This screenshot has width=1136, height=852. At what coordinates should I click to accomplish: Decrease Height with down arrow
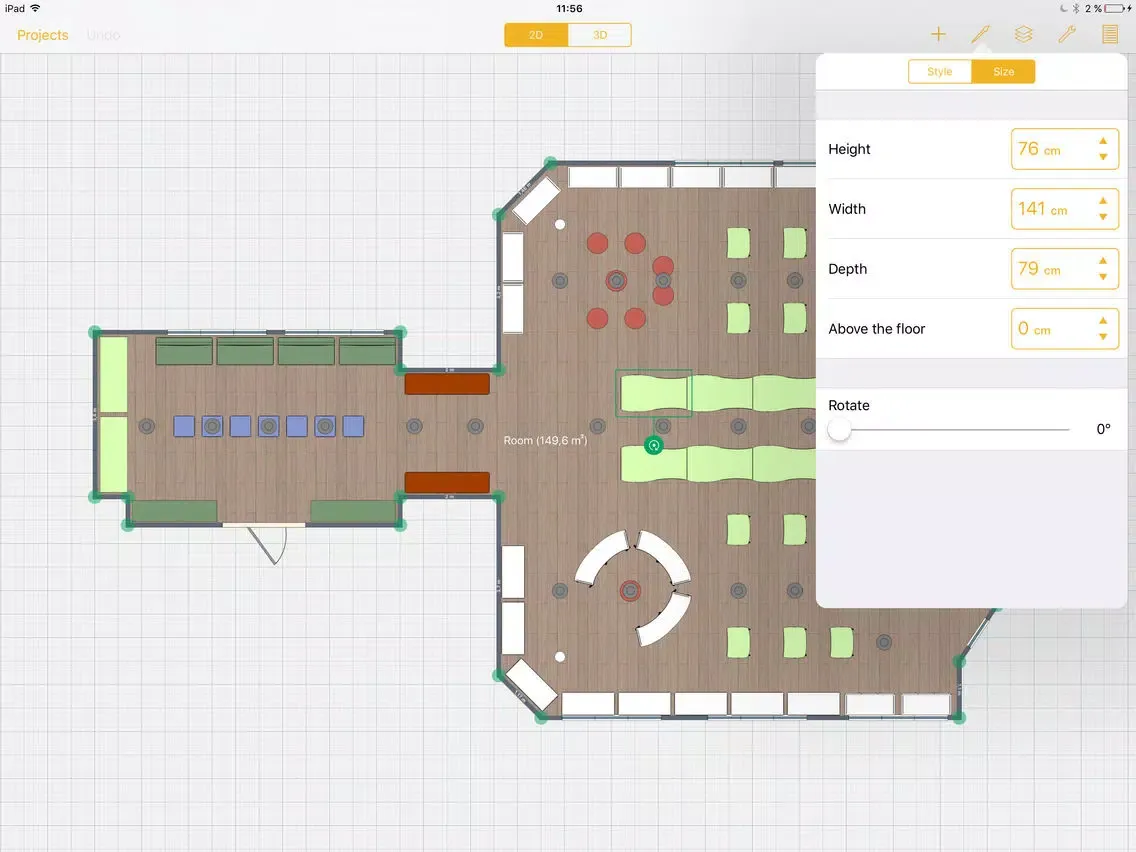[1103, 157]
